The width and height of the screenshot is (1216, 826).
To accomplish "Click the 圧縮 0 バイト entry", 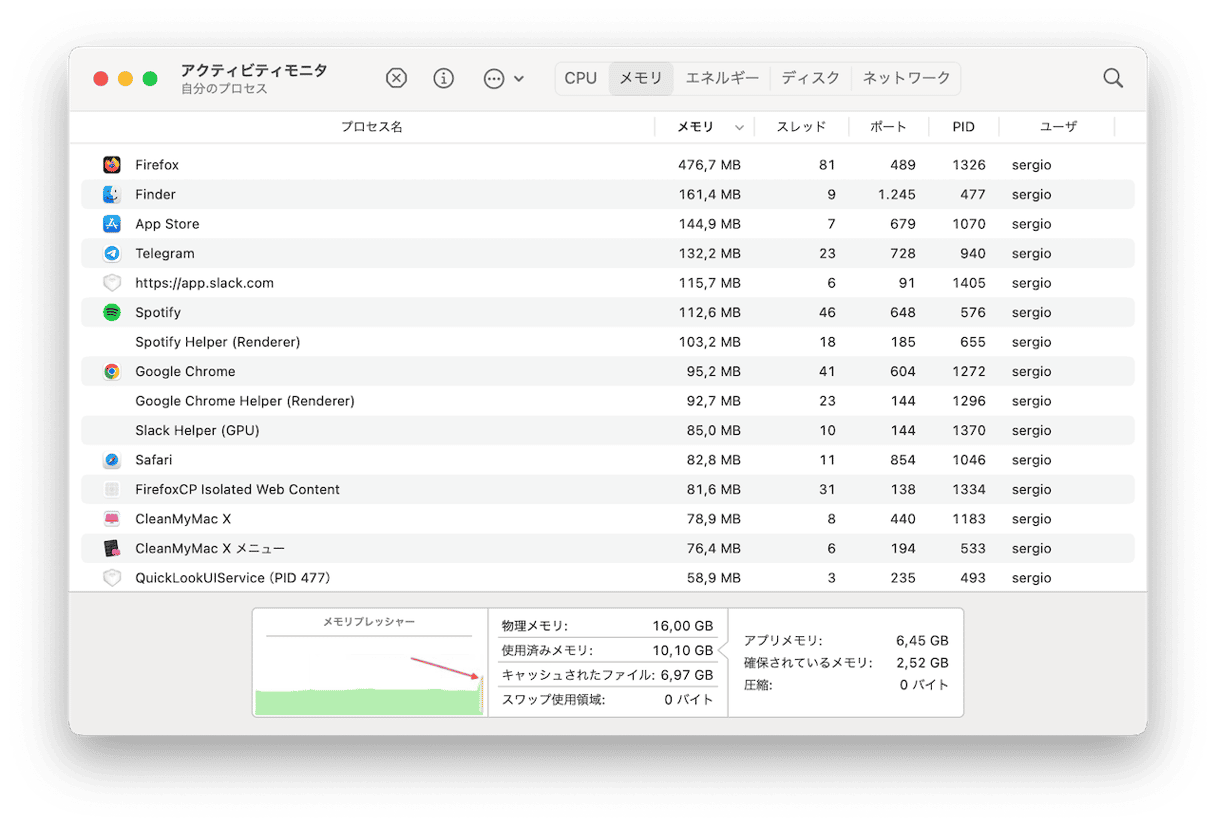I will coord(846,685).
